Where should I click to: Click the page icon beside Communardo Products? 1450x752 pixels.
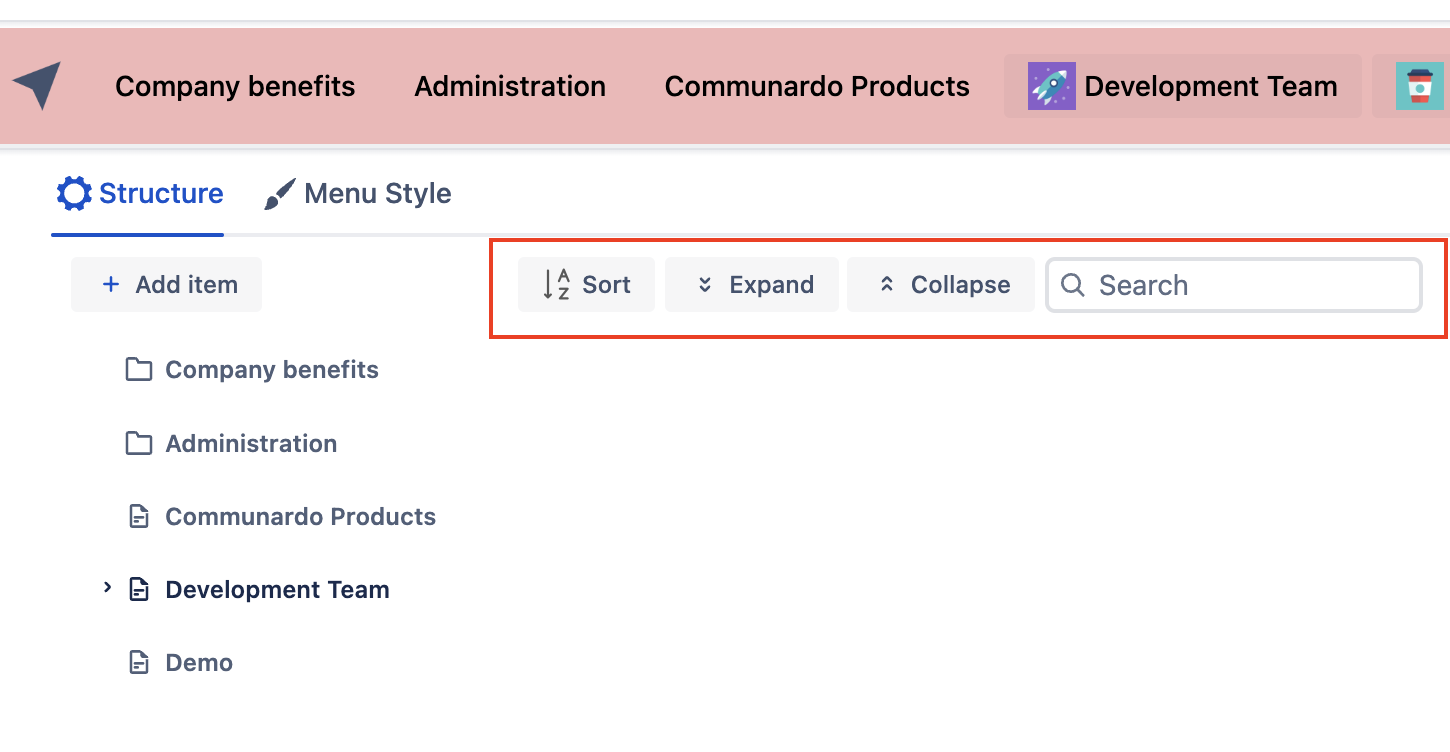click(x=139, y=517)
